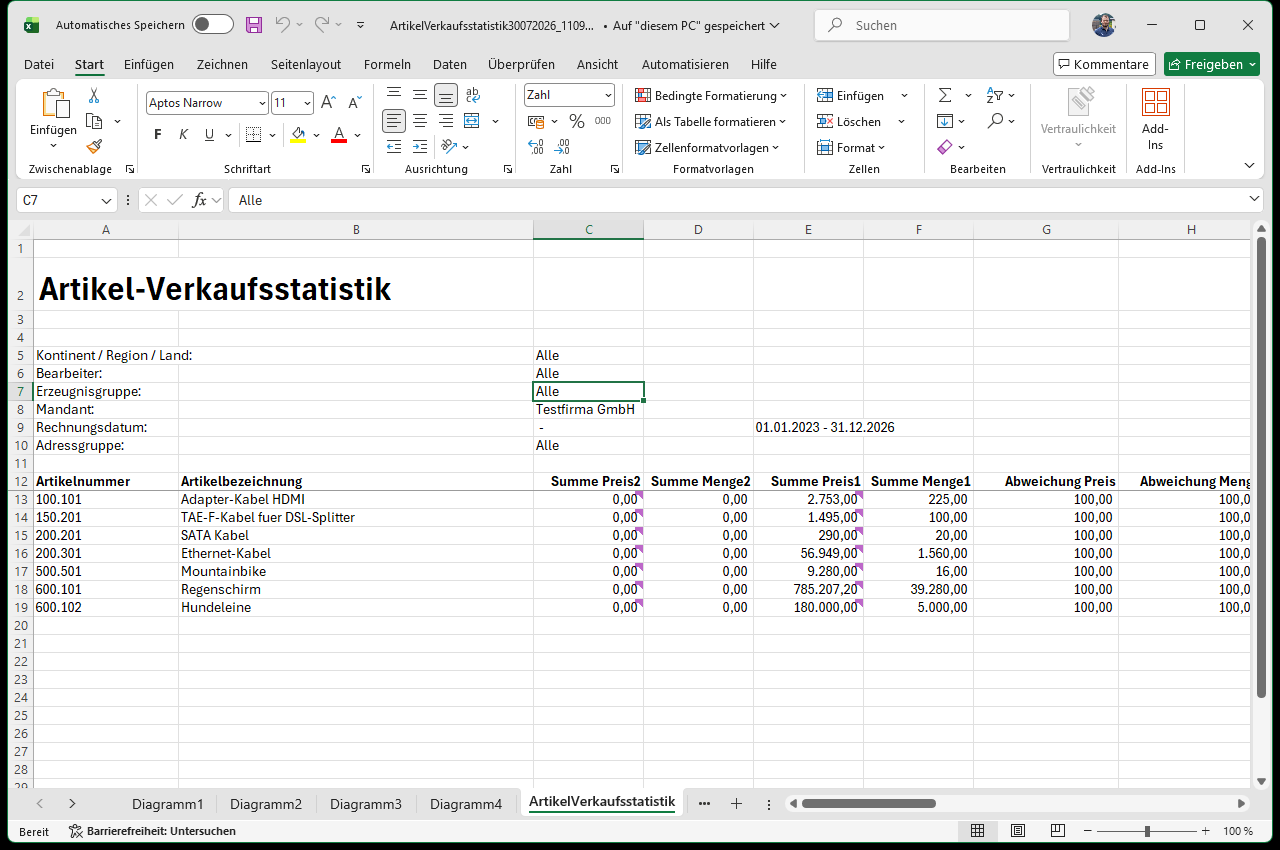Click the thousands separator 000 icon

(x=602, y=121)
